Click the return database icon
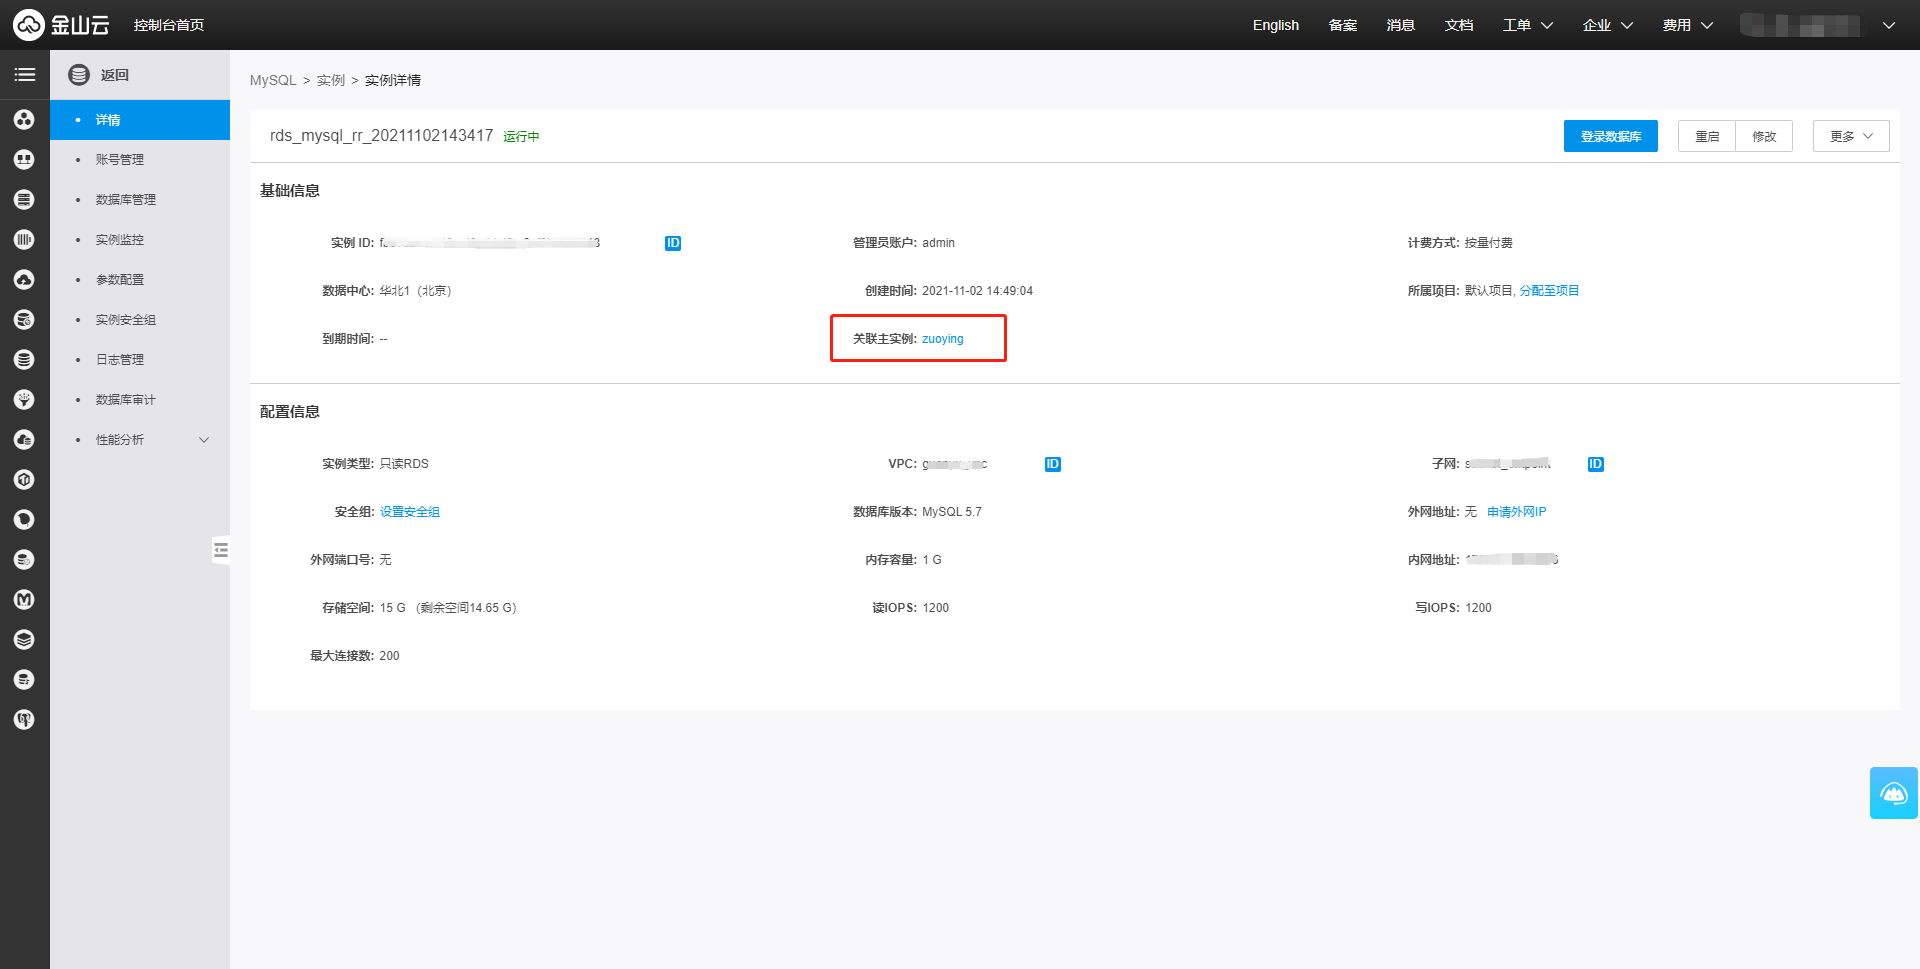The image size is (1920, 969). tap(79, 75)
